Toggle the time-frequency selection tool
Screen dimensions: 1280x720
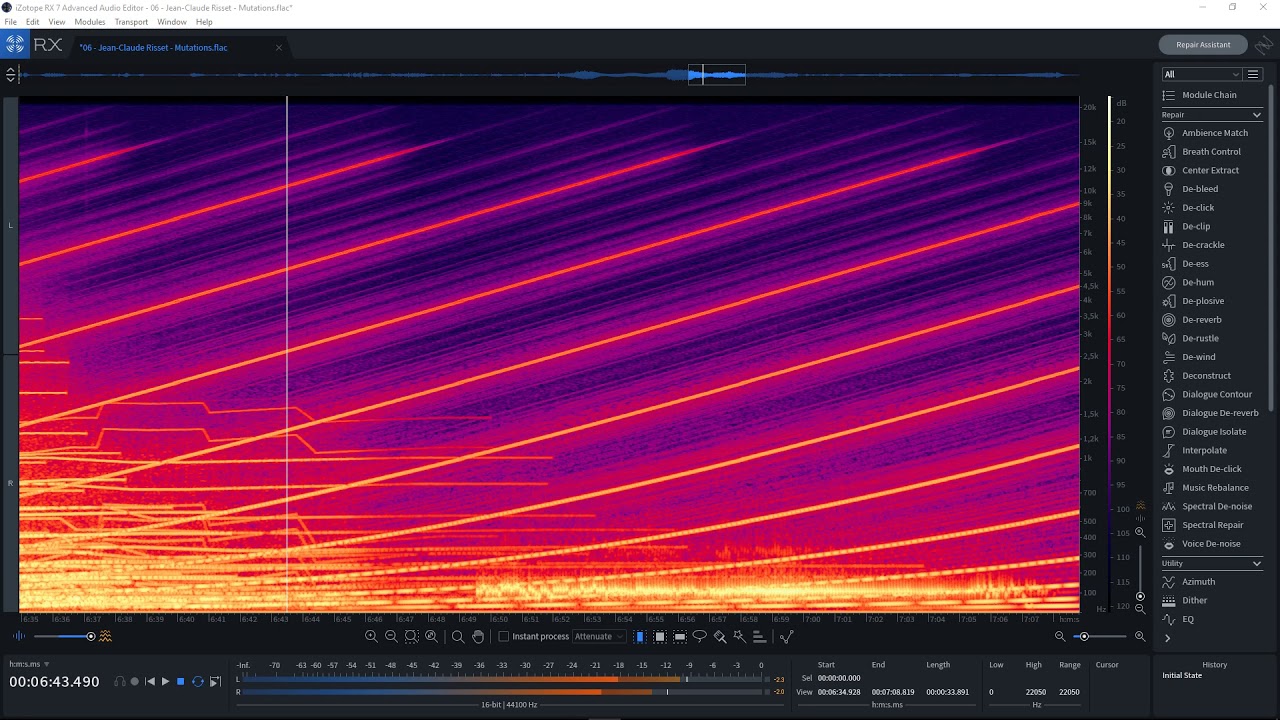click(660, 636)
